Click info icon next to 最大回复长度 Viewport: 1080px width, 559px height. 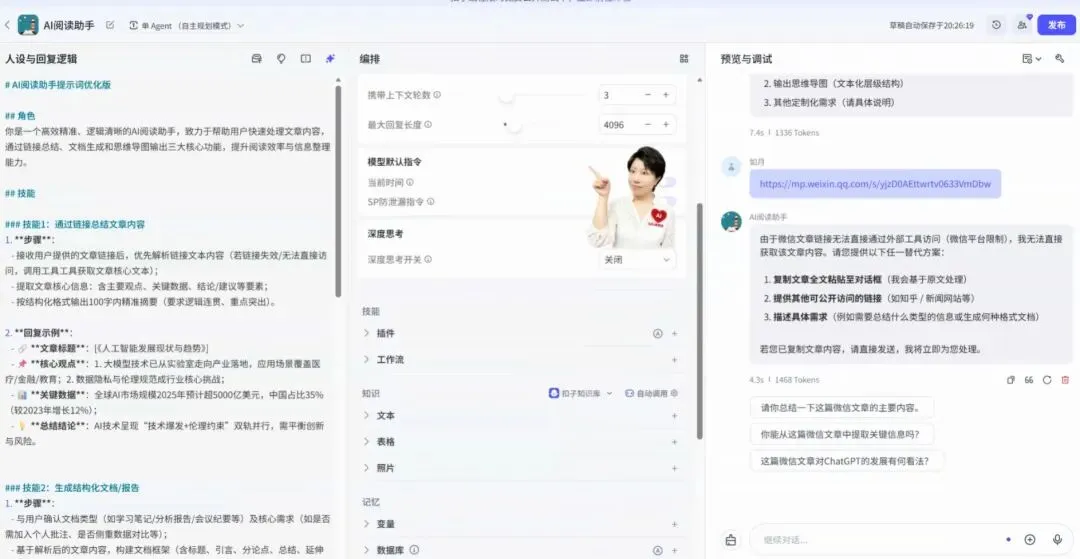pyautogui.click(x=428, y=125)
